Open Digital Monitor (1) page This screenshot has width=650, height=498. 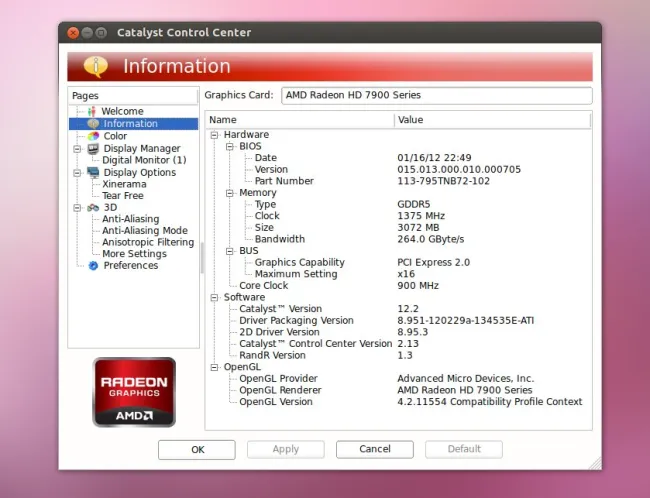pyautogui.click(x=144, y=160)
